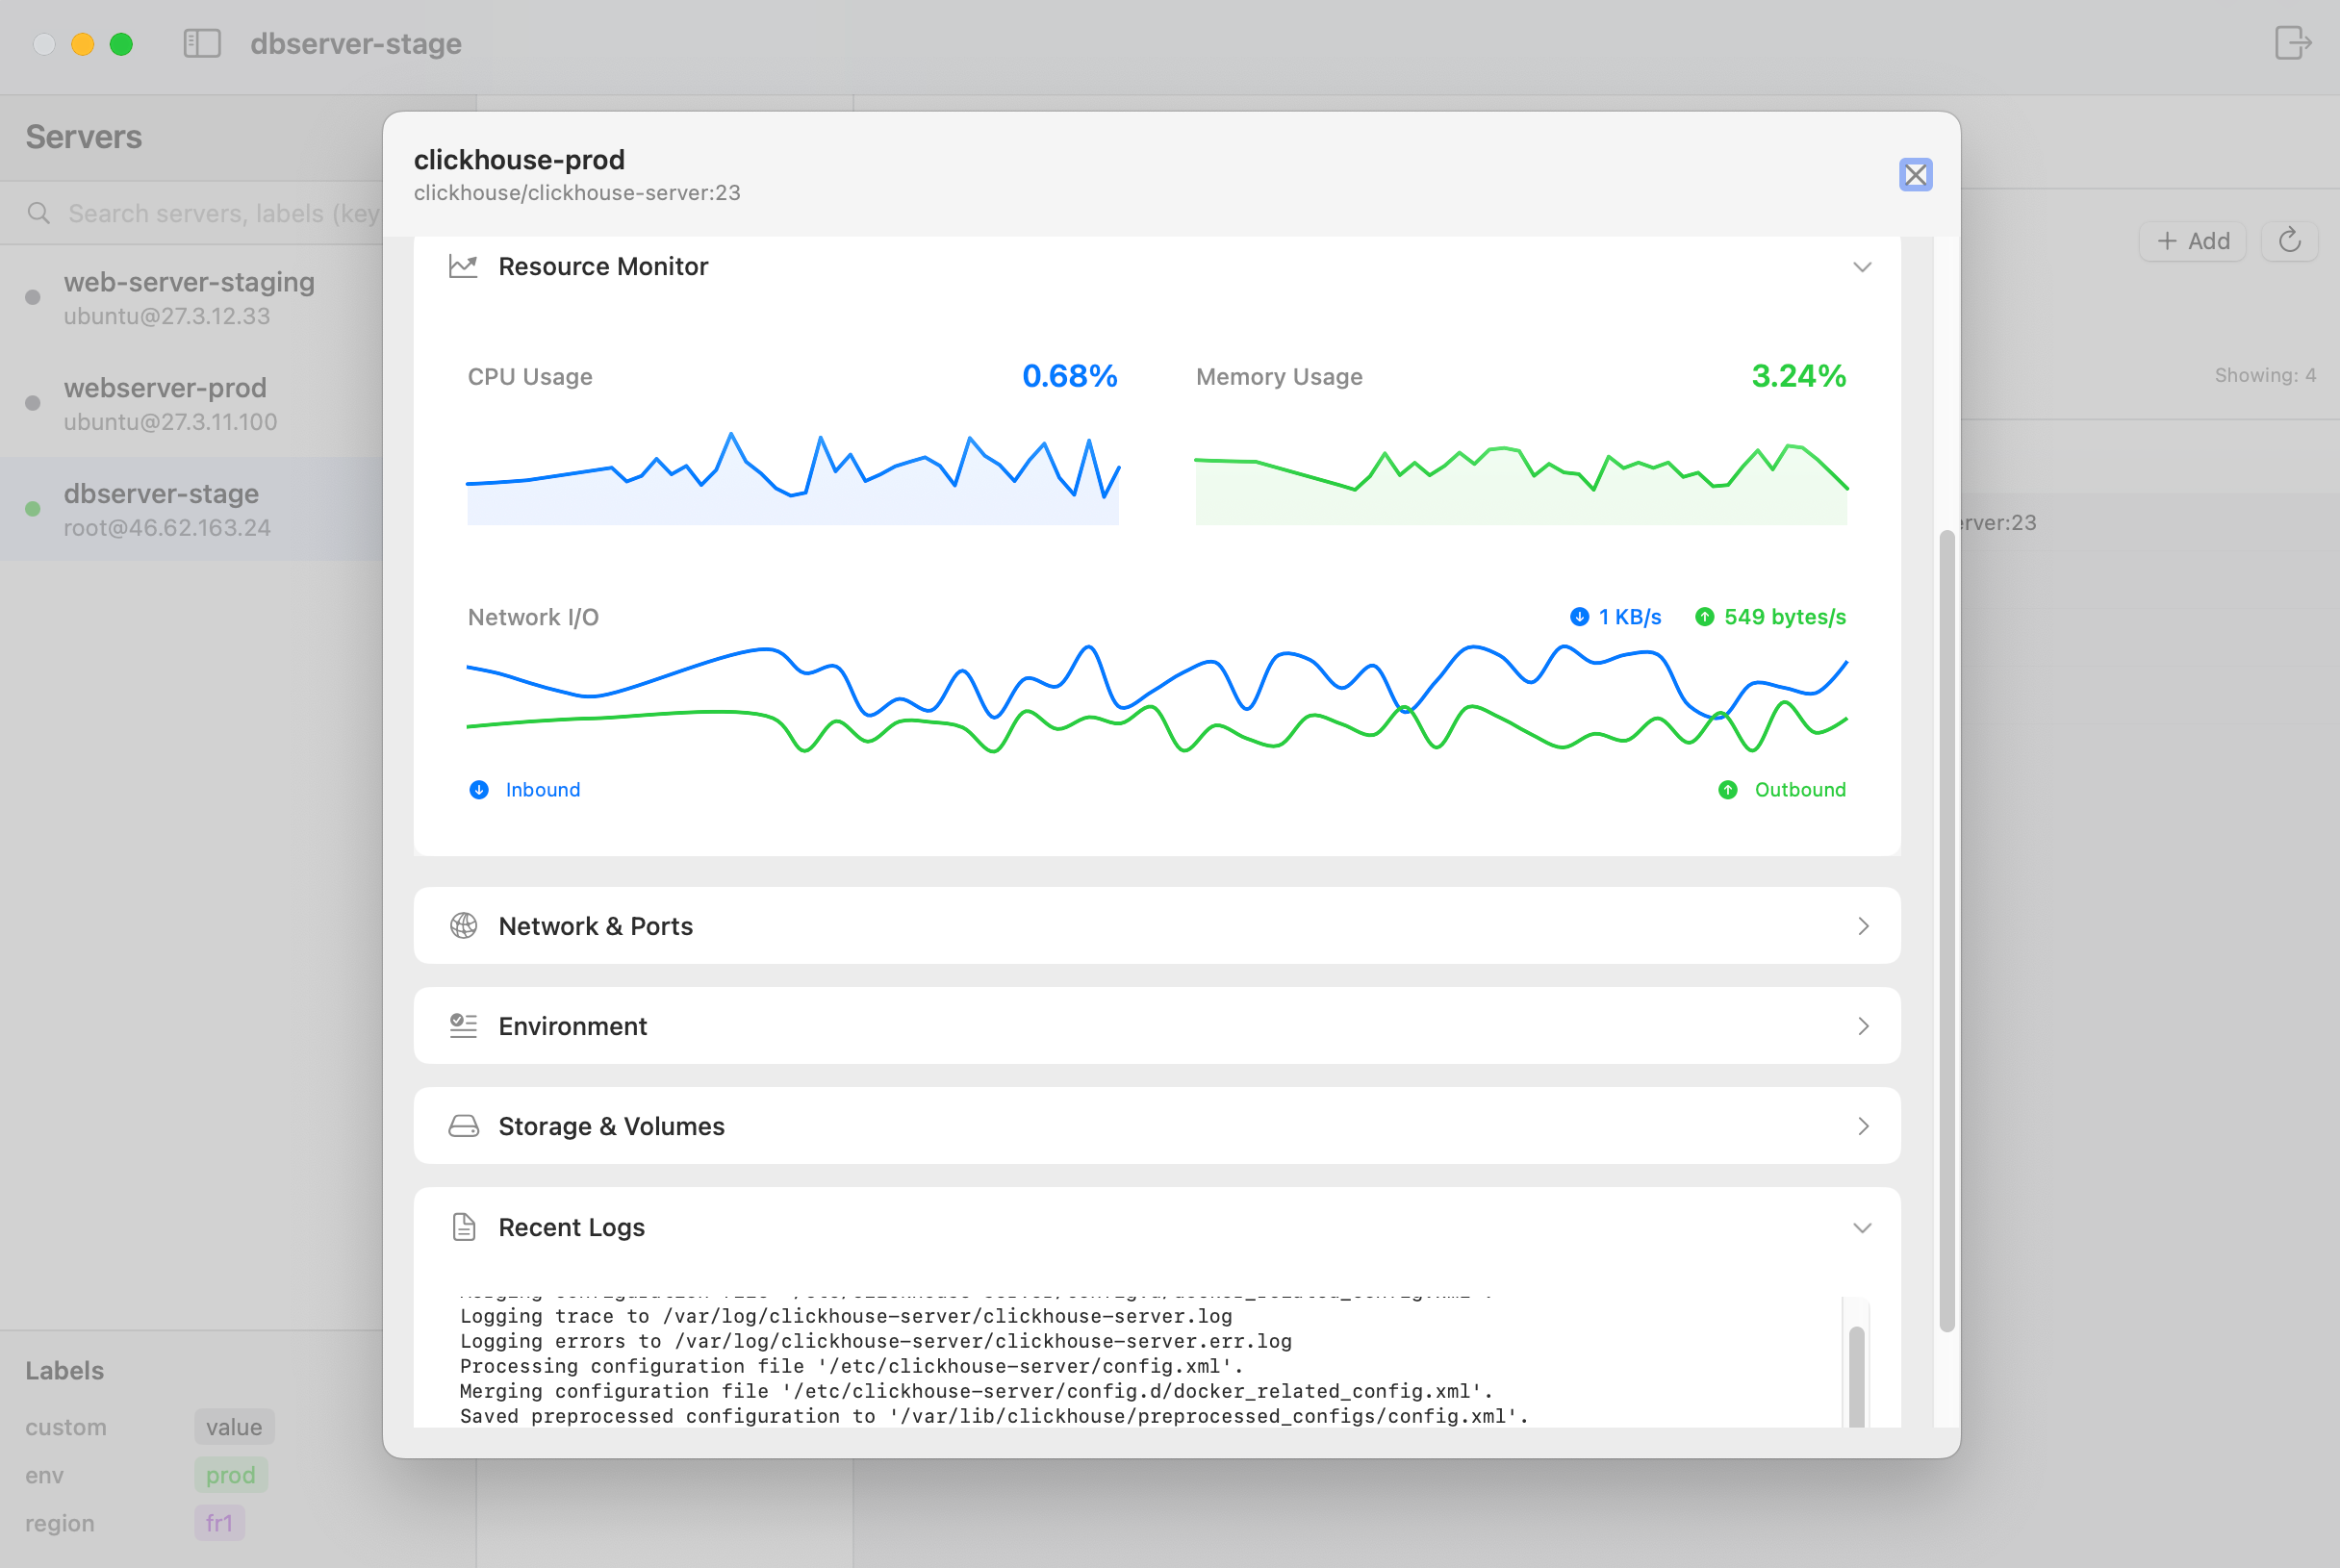This screenshot has width=2340, height=1568.
Task: Click the Memory Usage value 3.24%
Action: (x=1798, y=376)
